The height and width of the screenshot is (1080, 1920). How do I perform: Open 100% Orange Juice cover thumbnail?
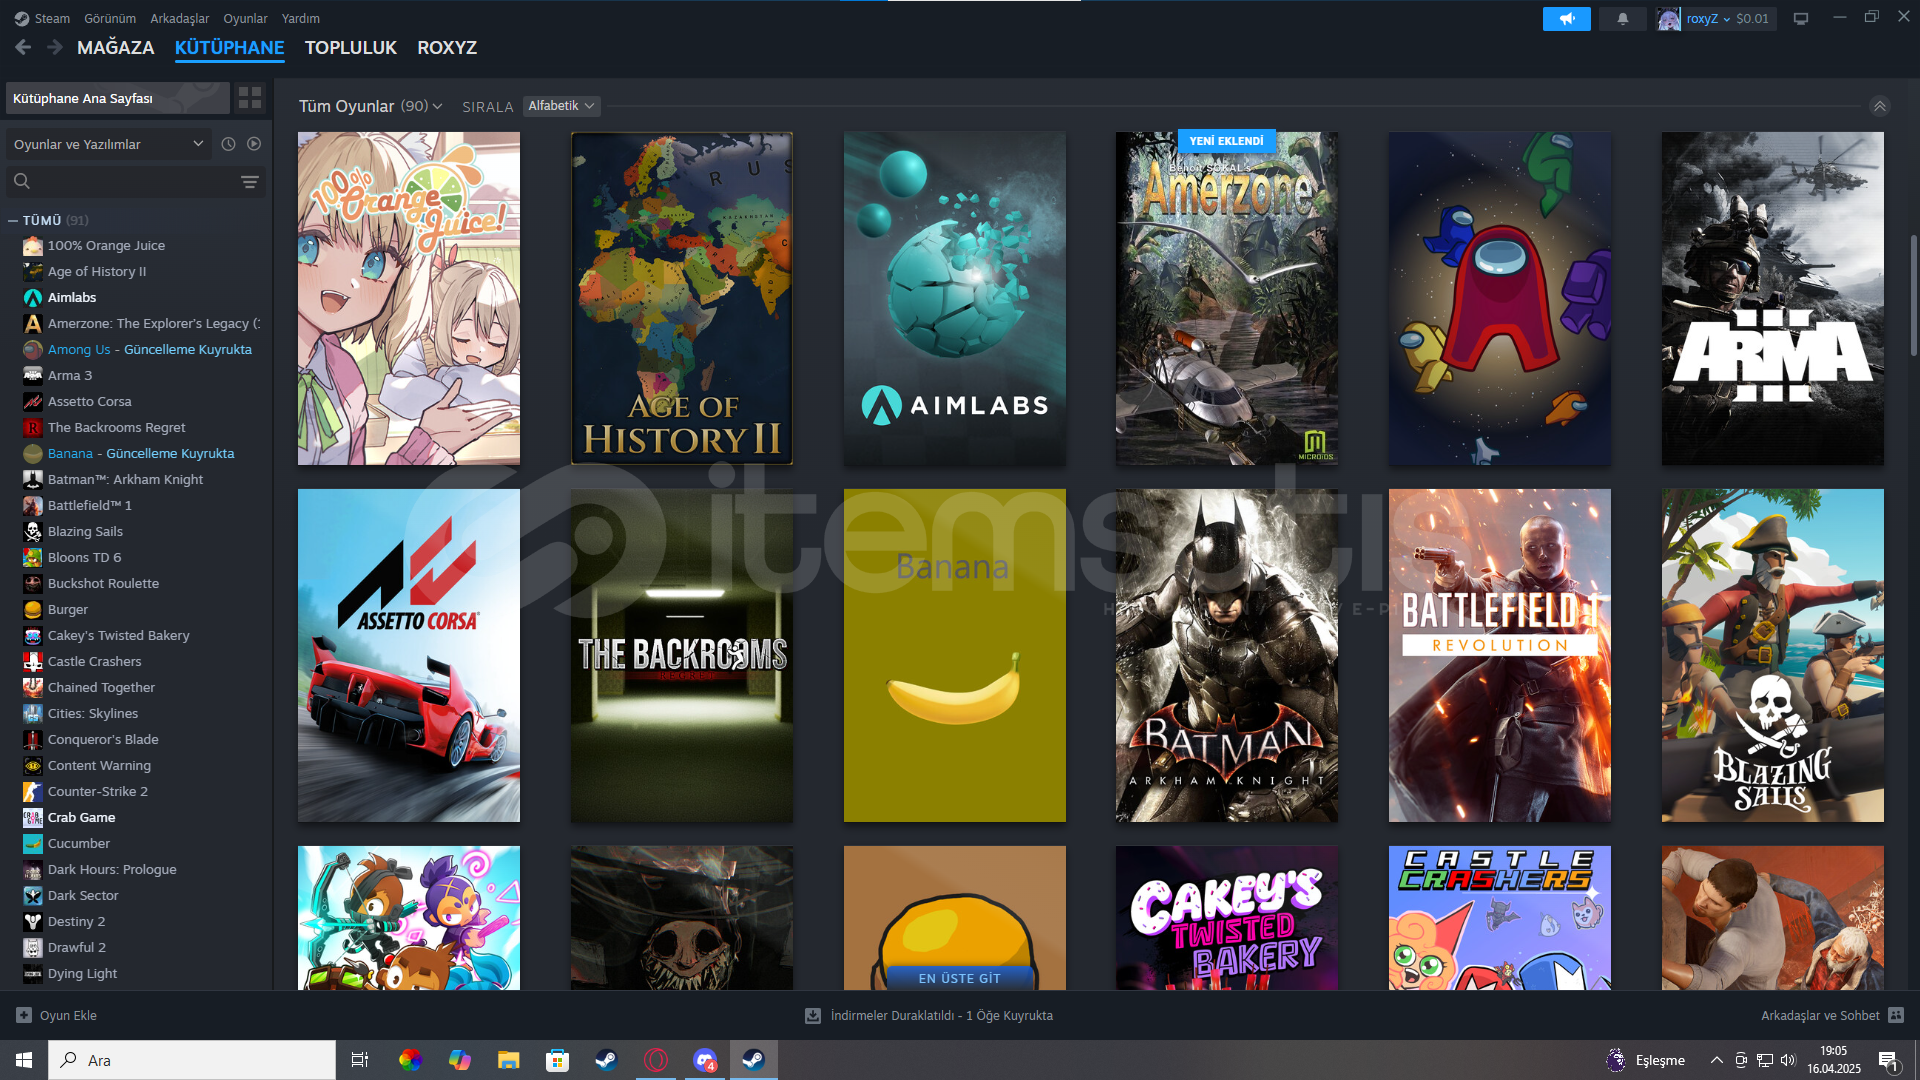[x=409, y=298]
